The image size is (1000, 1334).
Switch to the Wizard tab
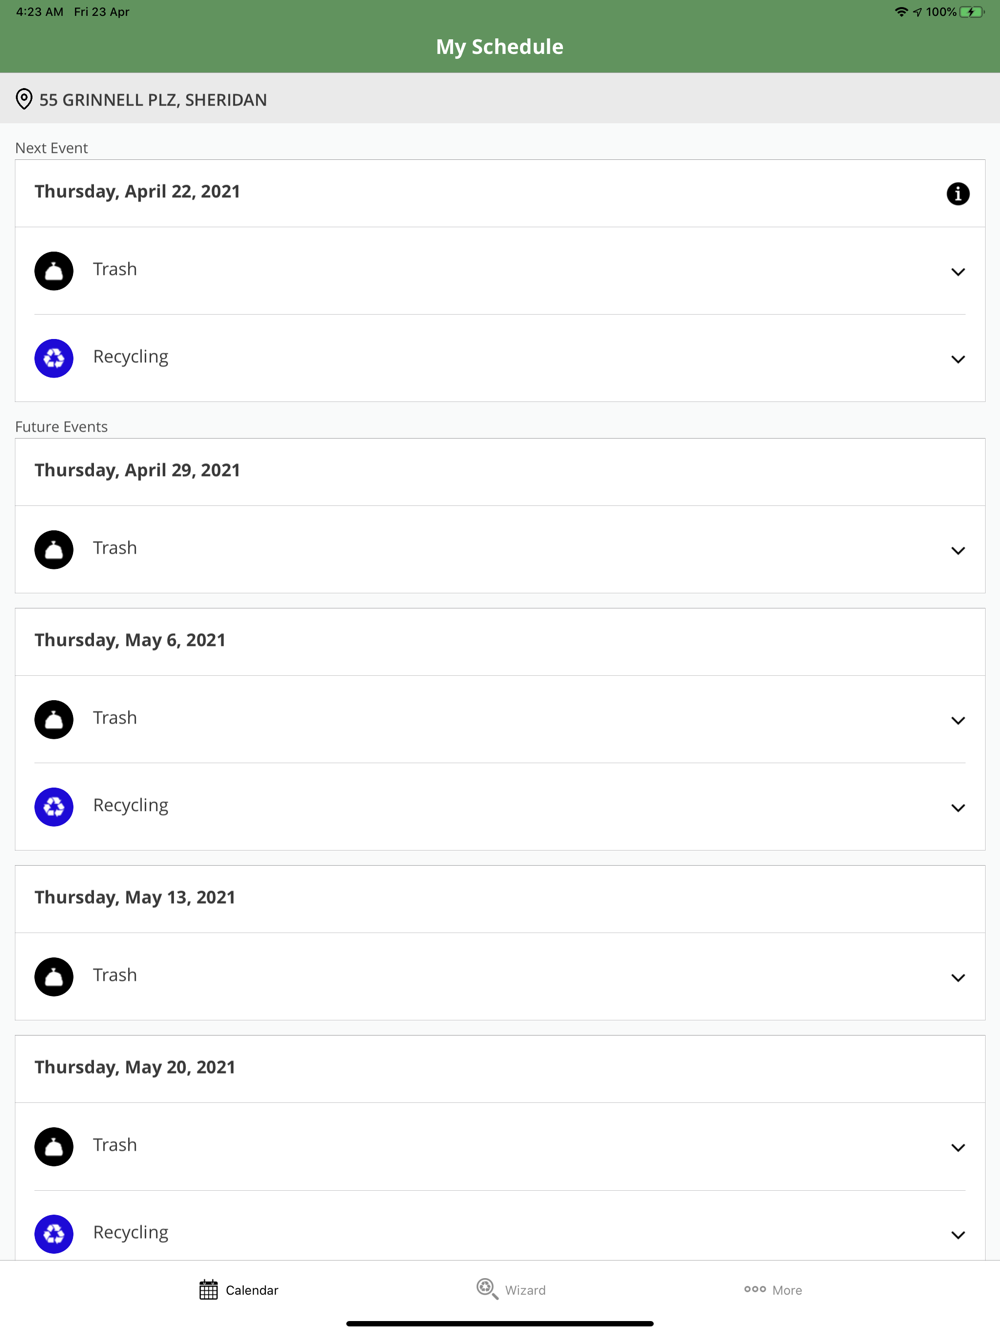[511, 1290]
